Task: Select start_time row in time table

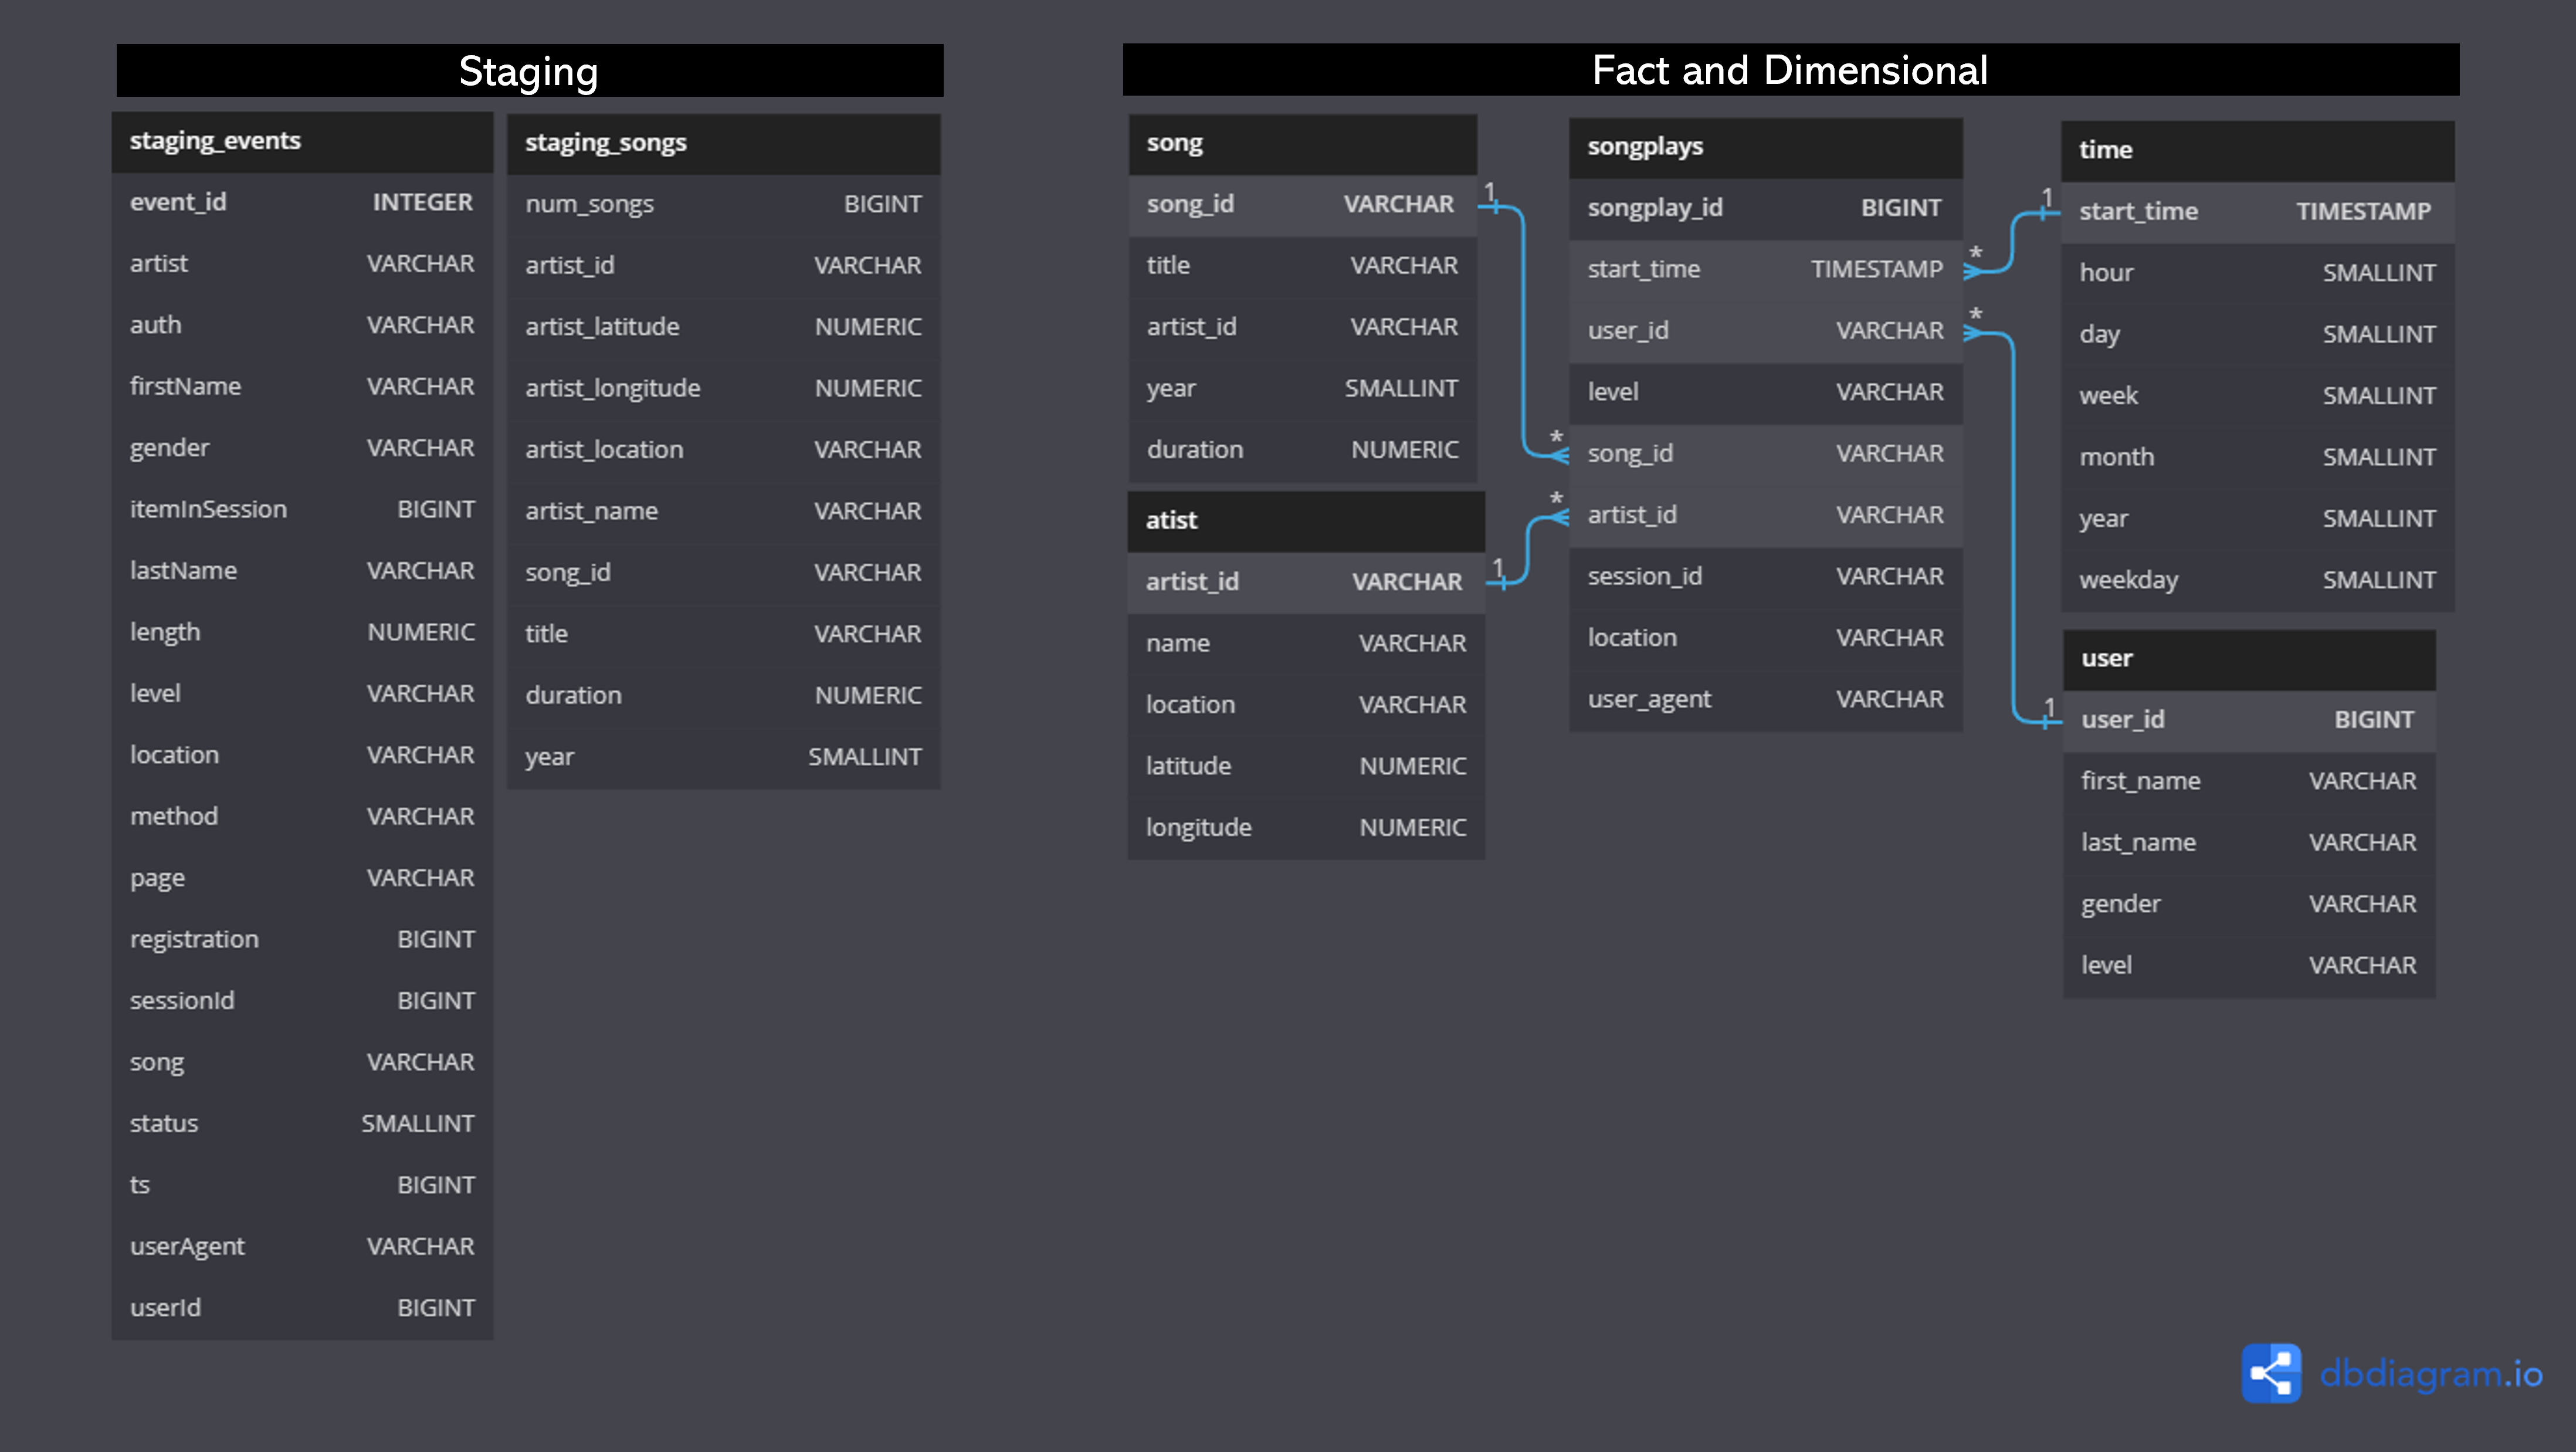Action: coord(2256,211)
